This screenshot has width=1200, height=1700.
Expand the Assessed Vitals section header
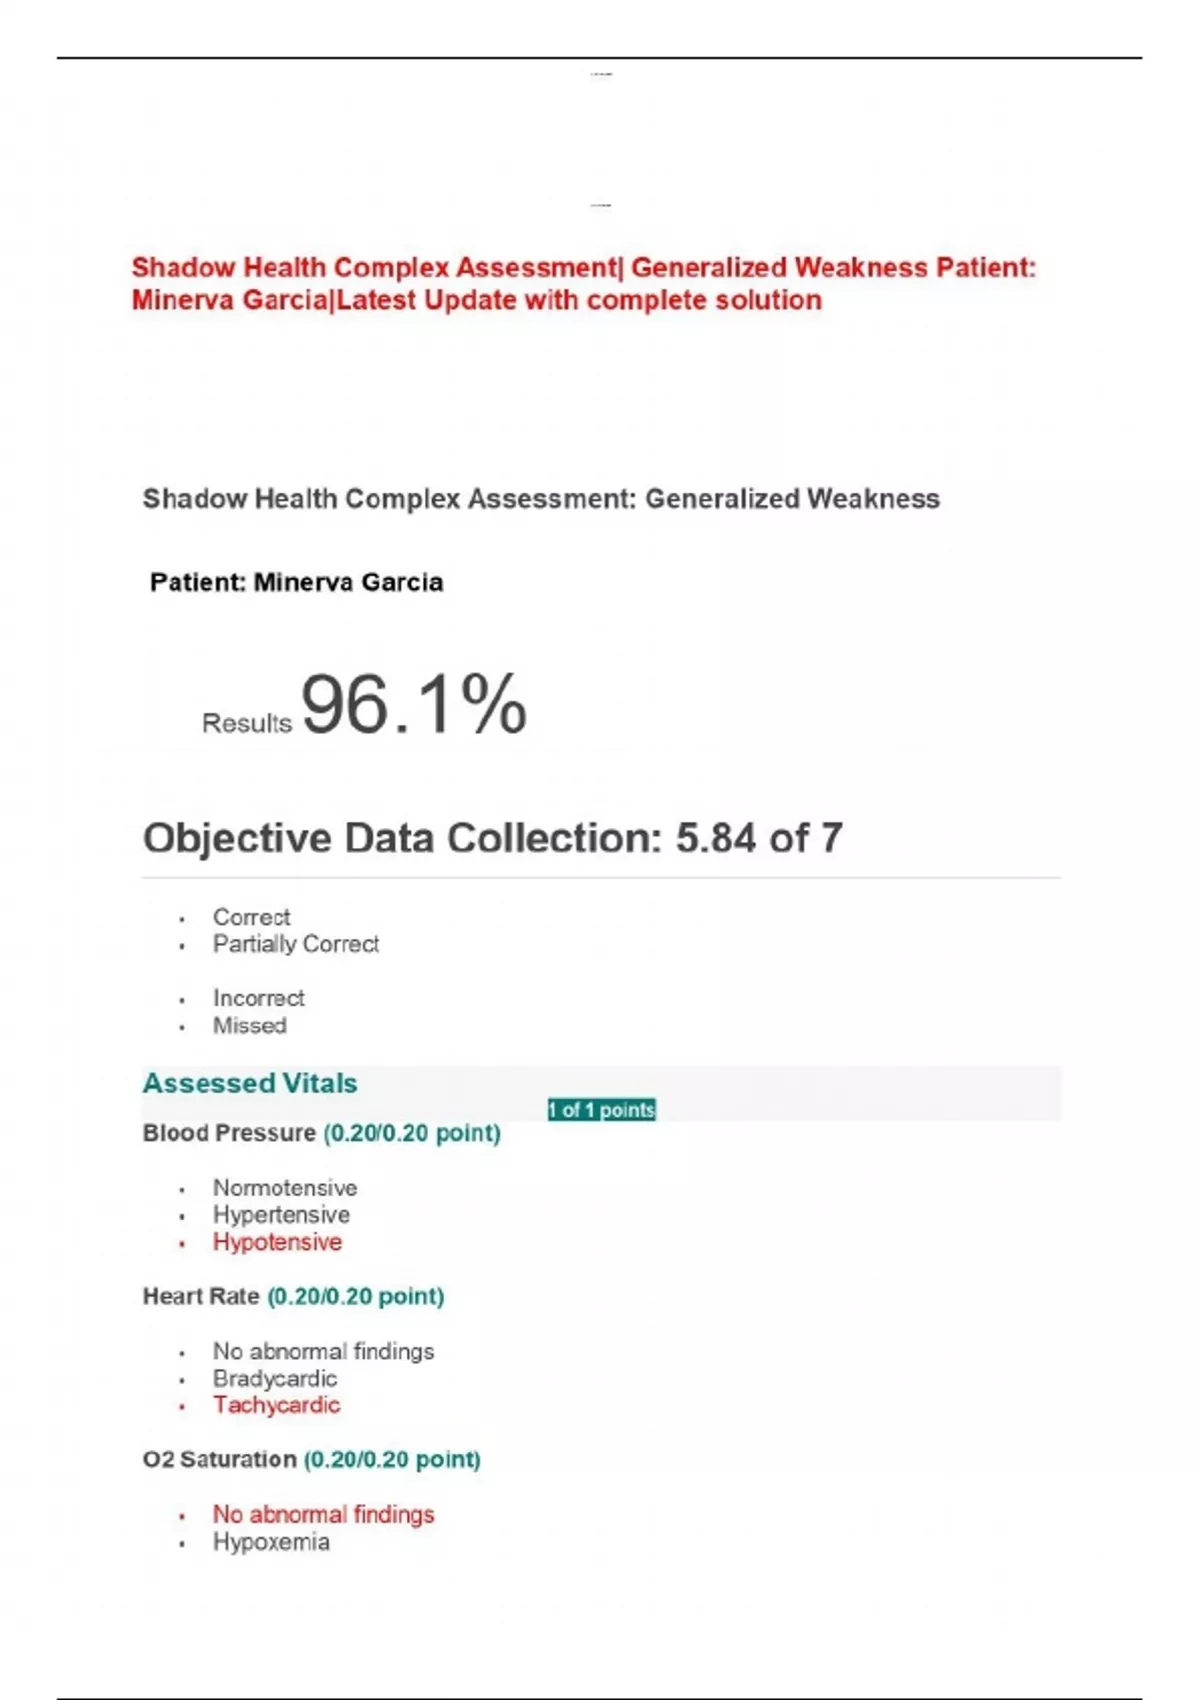click(250, 1083)
